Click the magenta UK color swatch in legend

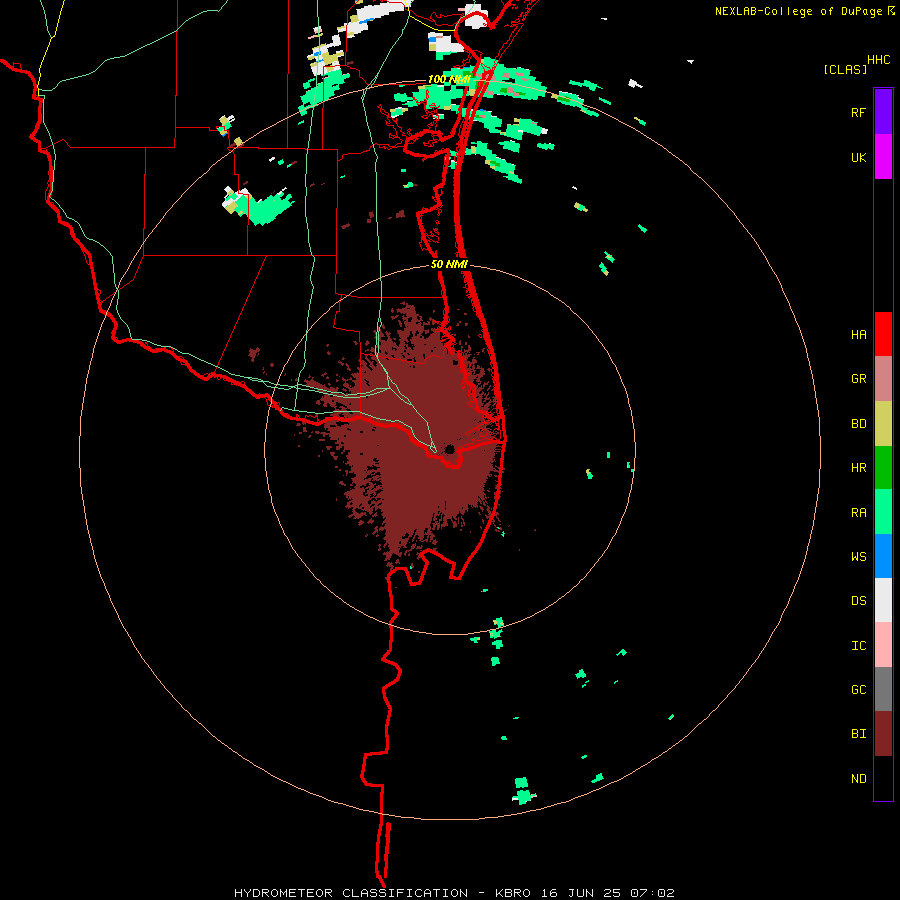tap(883, 156)
